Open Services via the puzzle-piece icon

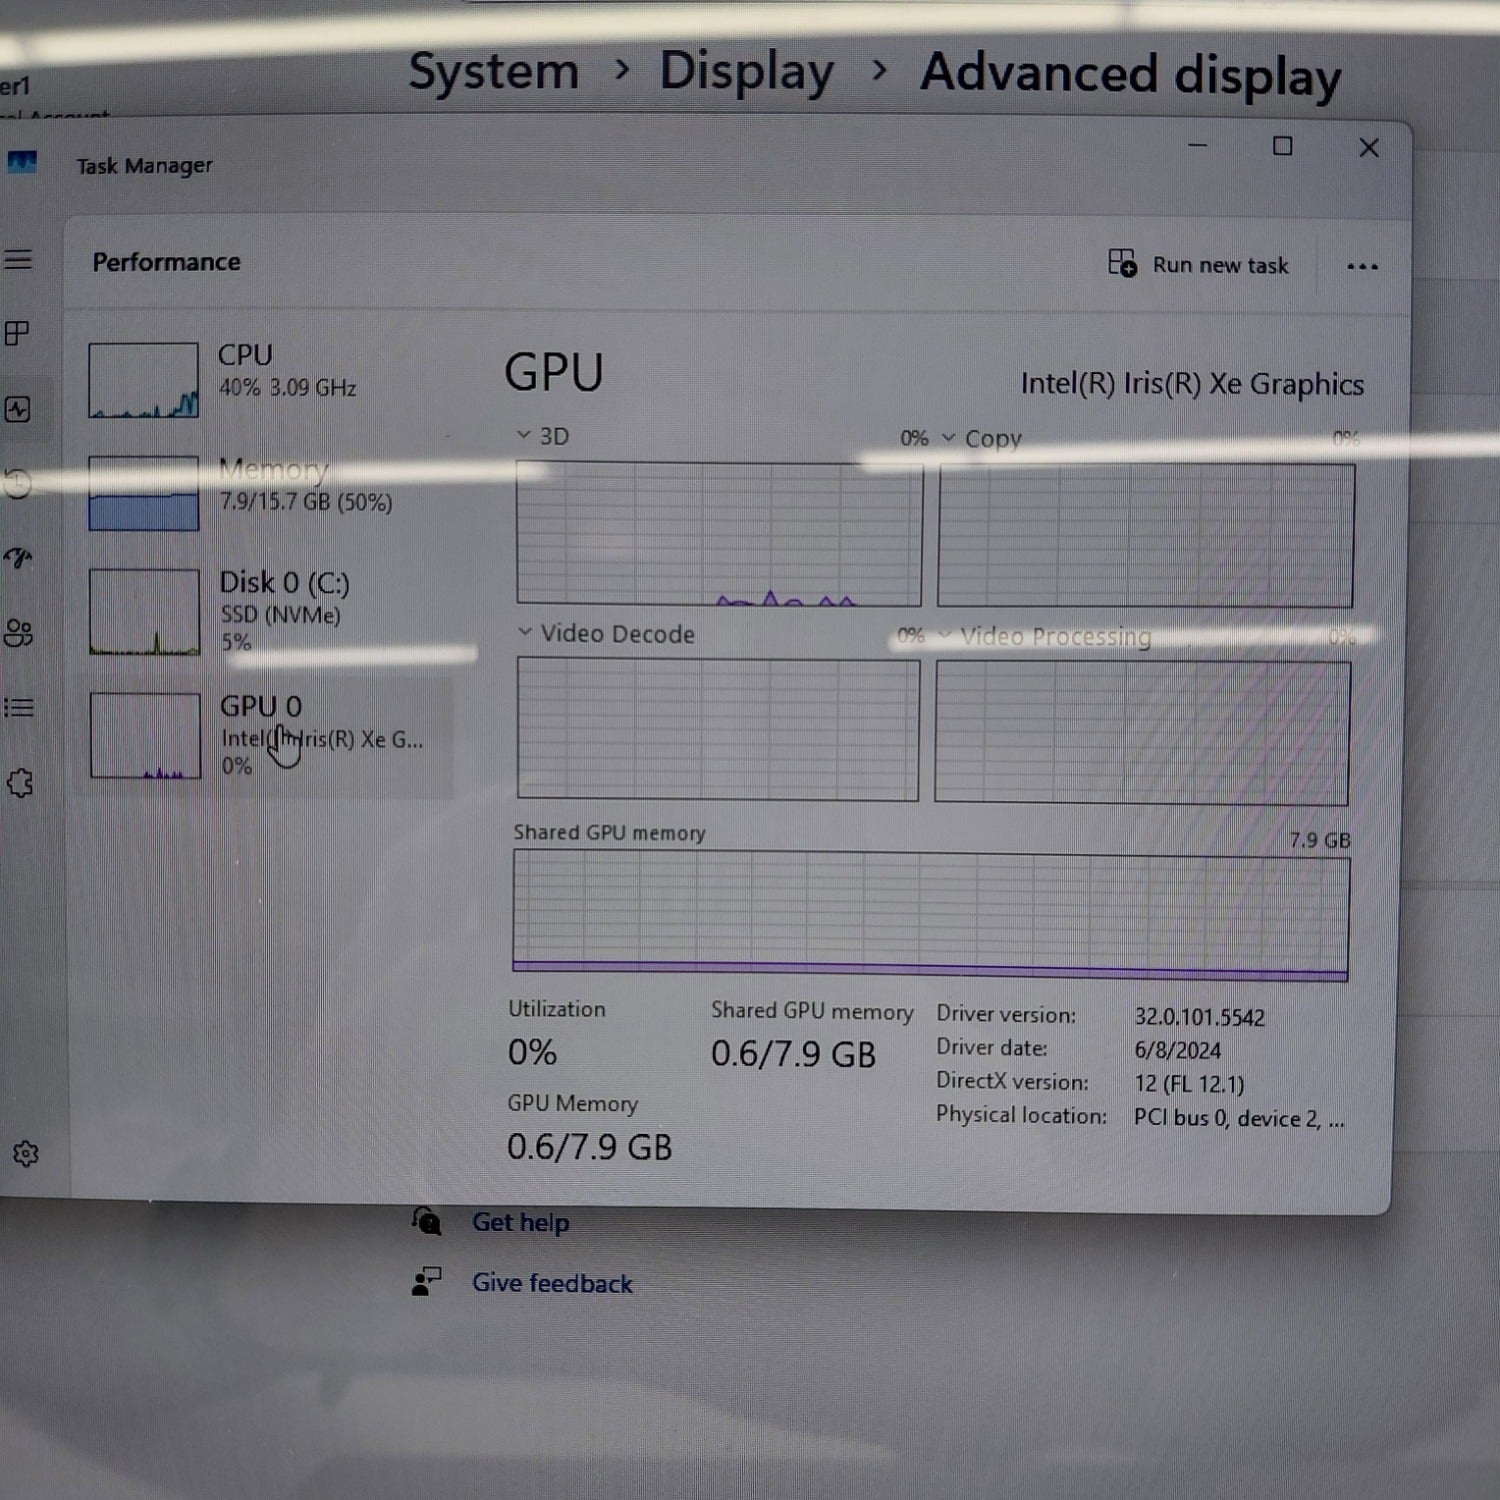pos(20,783)
